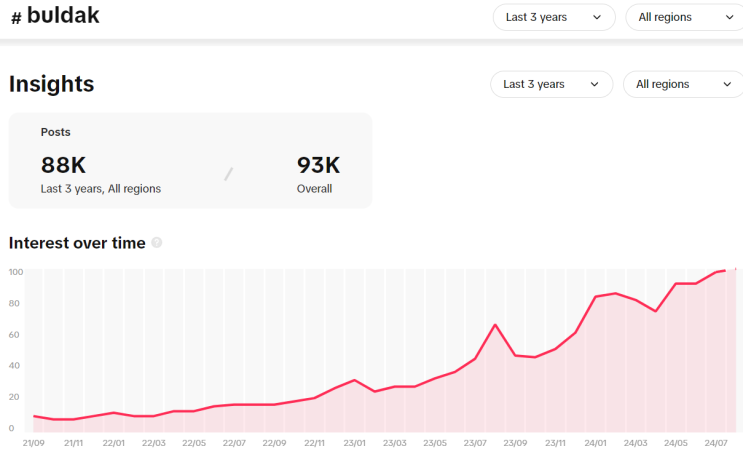The image size is (743, 454).
Task: Click the Posts label in the stats card
Action: [x=55, y=132]
